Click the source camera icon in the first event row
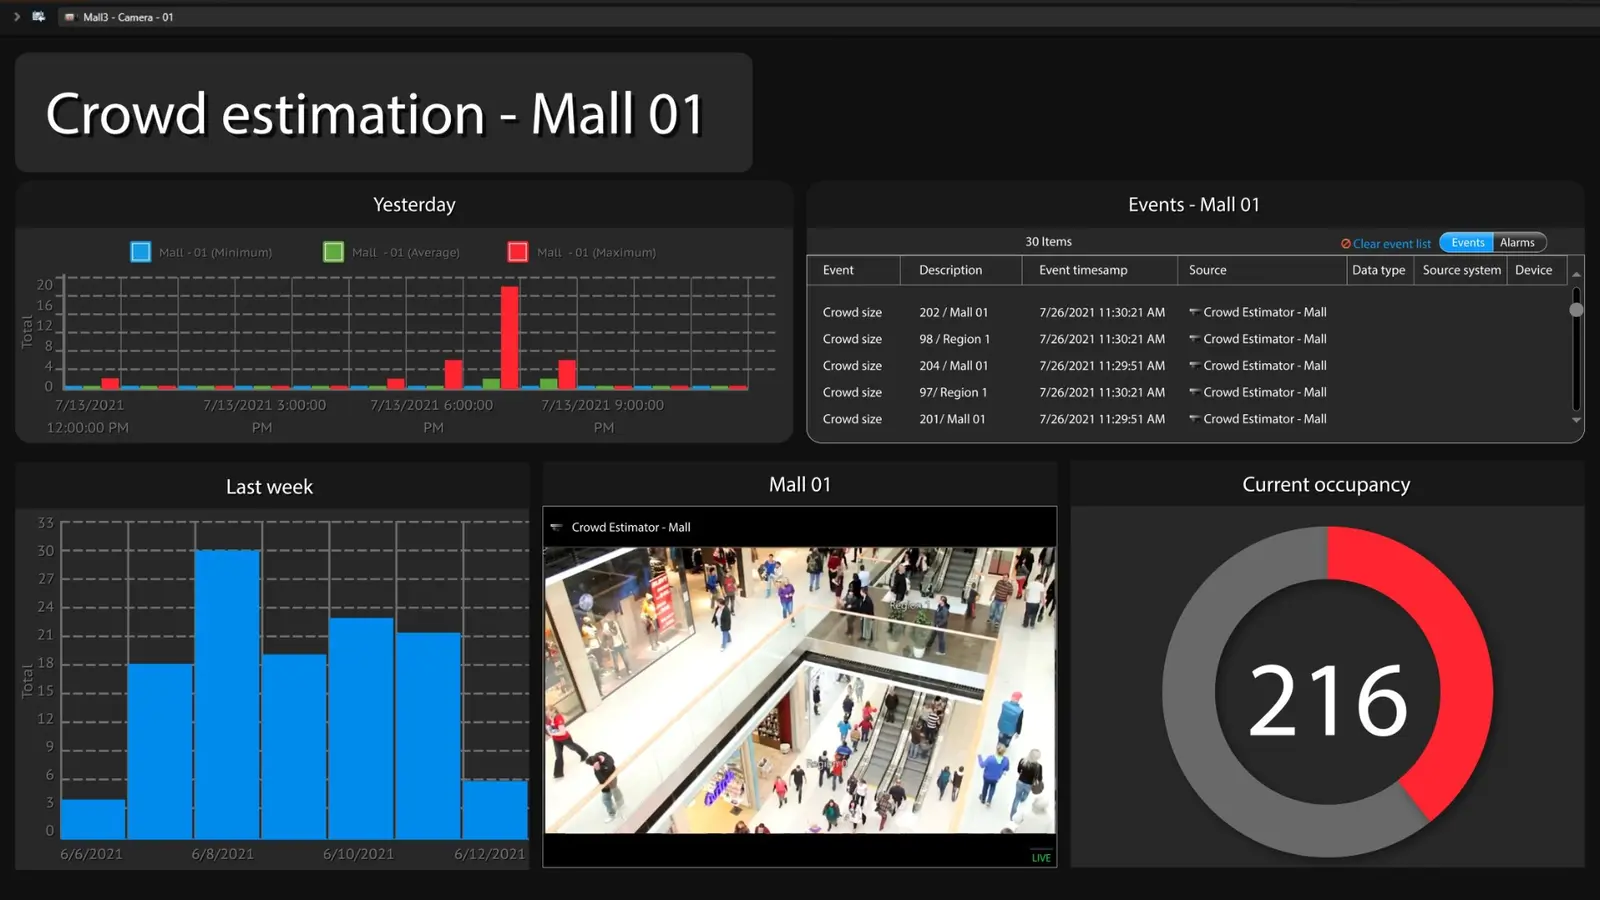Screen dimensions: 1600x900 point(1194,312)
